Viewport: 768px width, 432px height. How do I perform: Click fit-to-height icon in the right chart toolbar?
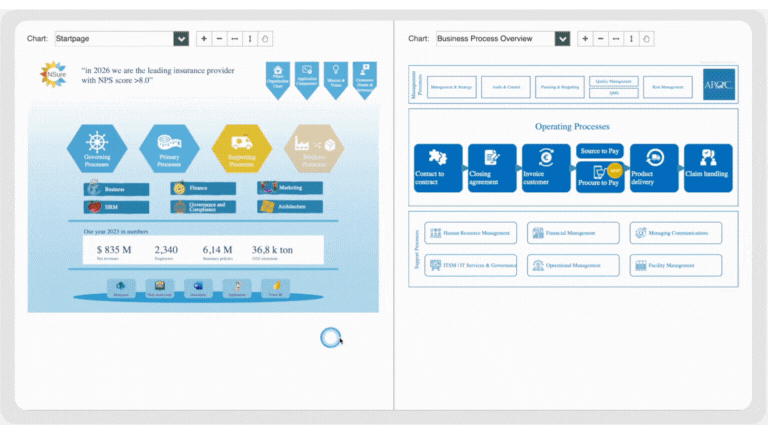pos(632,39)
